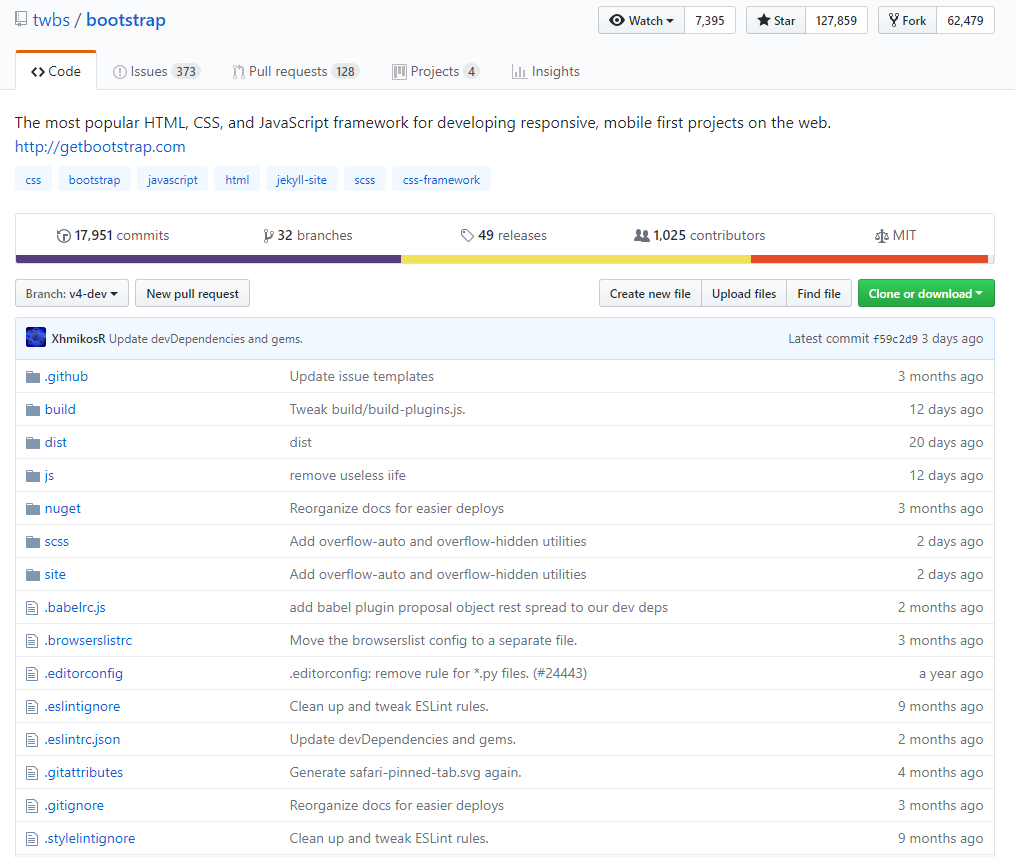This screenshot has width=1015, height=857.
Task: Click the jekyll-site topic tag
Action: [x=302, y=179]
